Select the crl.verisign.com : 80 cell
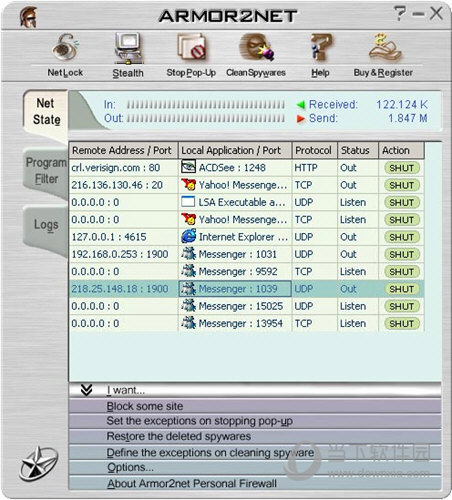Screen dimensions: 452x500 [x=124, y=168]
